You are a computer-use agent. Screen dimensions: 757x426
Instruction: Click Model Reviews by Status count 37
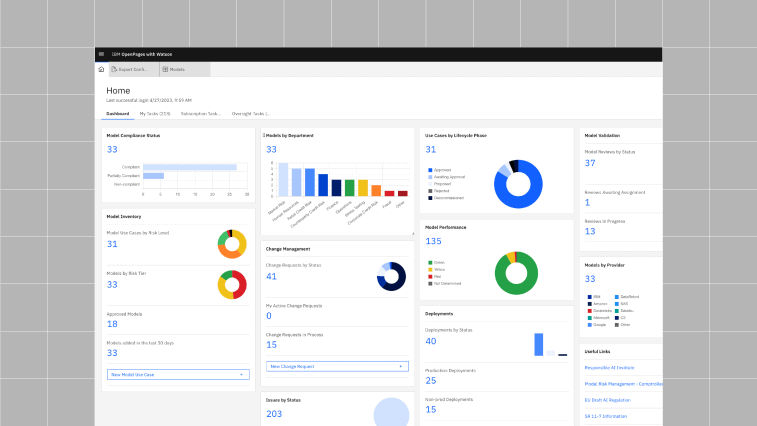point(590,163)
